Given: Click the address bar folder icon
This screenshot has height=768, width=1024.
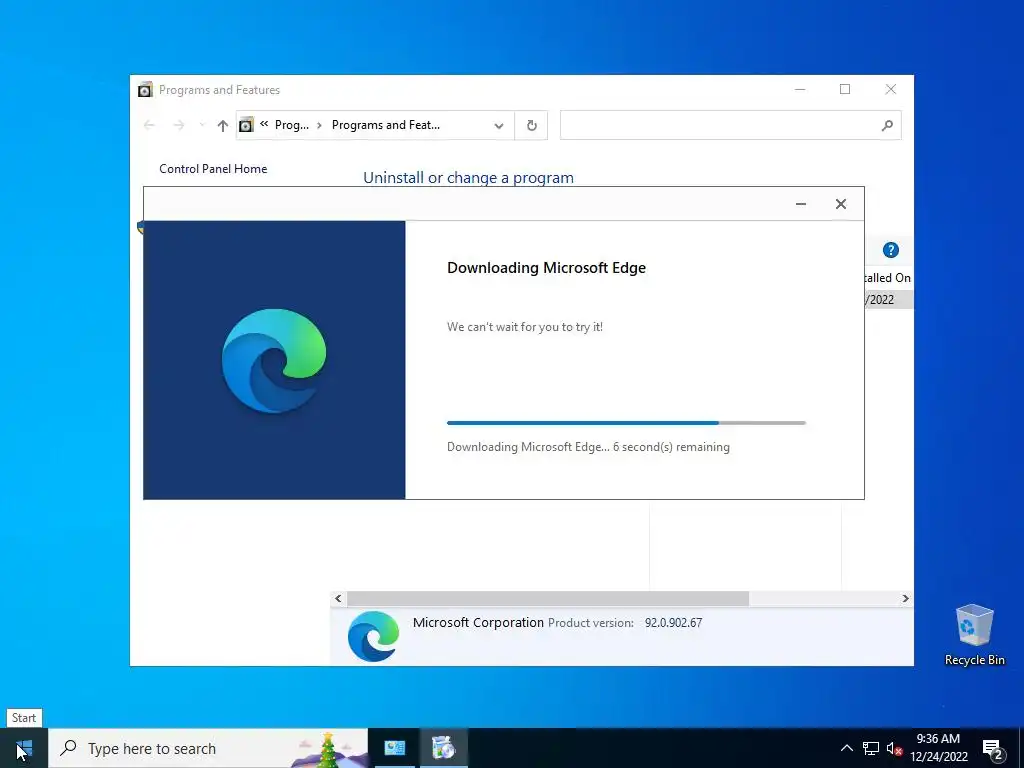Looking at the screenshot, I should tap(246, 125).
